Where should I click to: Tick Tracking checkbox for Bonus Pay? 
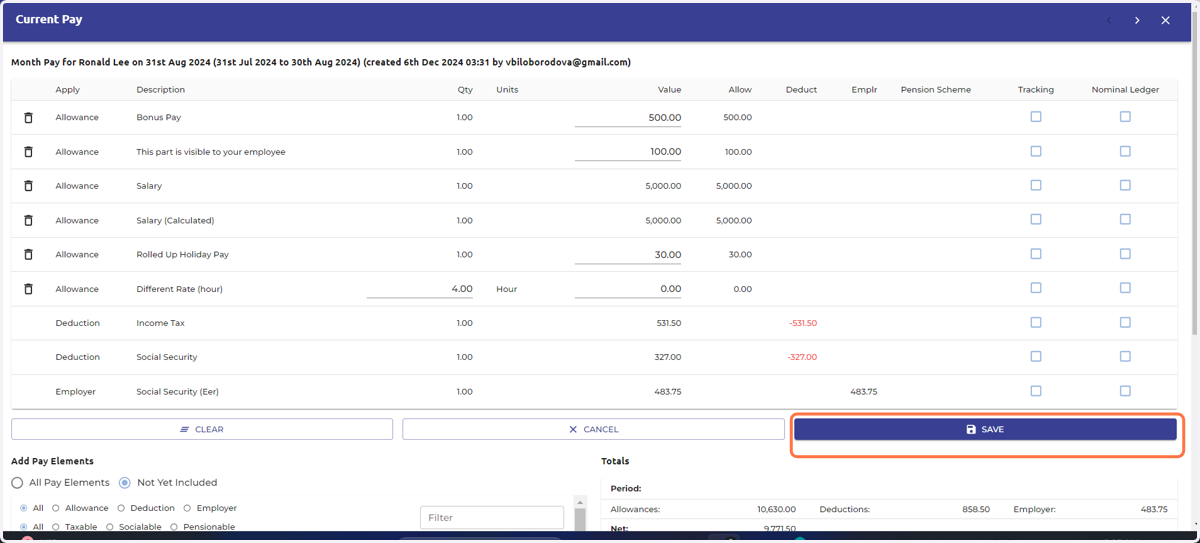click(1036, 117)
